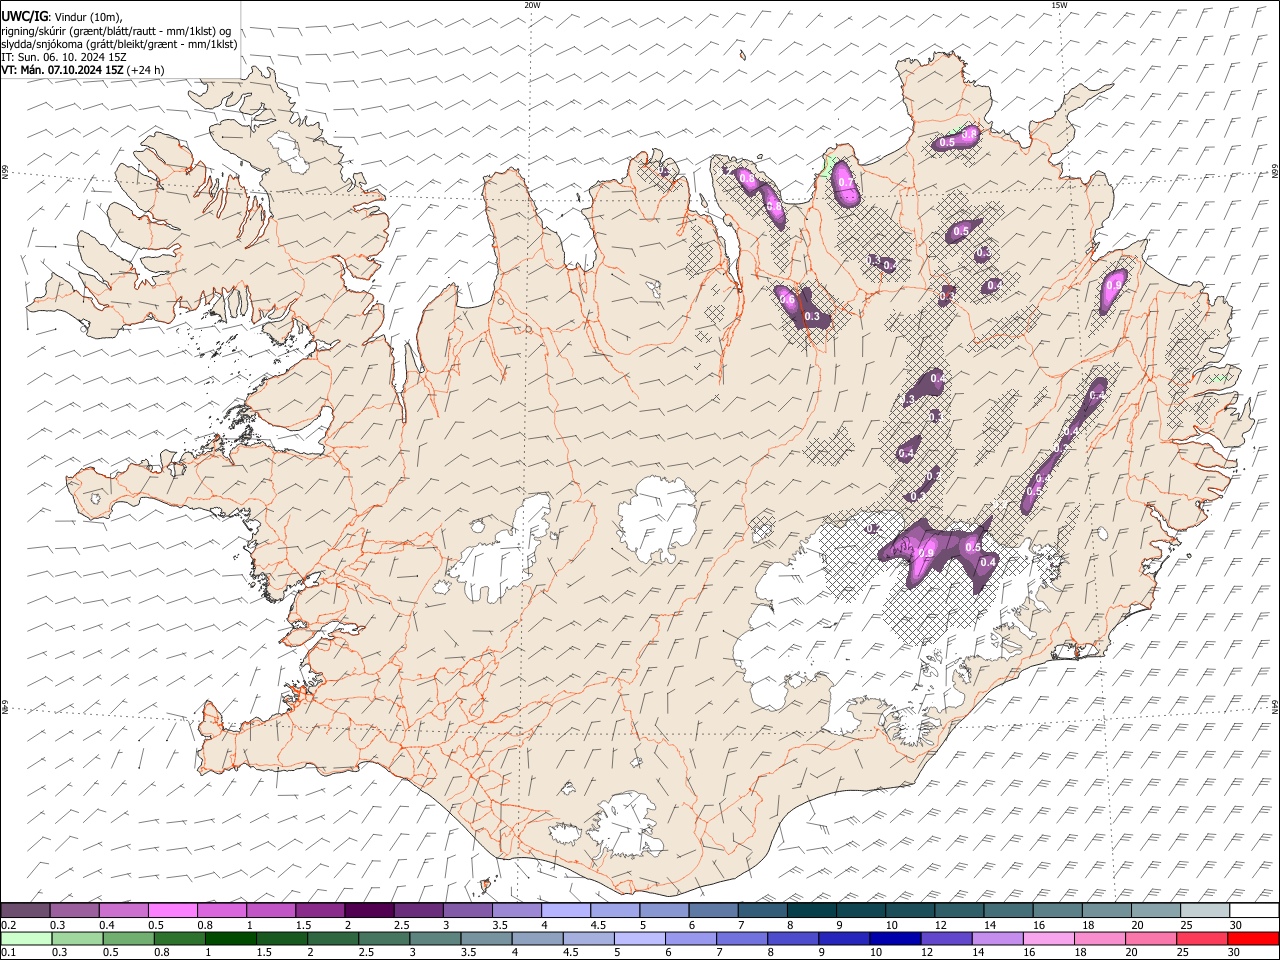This screenshot has height=960, width=1280.
Task: Click the snow scale swatch starting at 0.2
Action: [x=25, y=910]
